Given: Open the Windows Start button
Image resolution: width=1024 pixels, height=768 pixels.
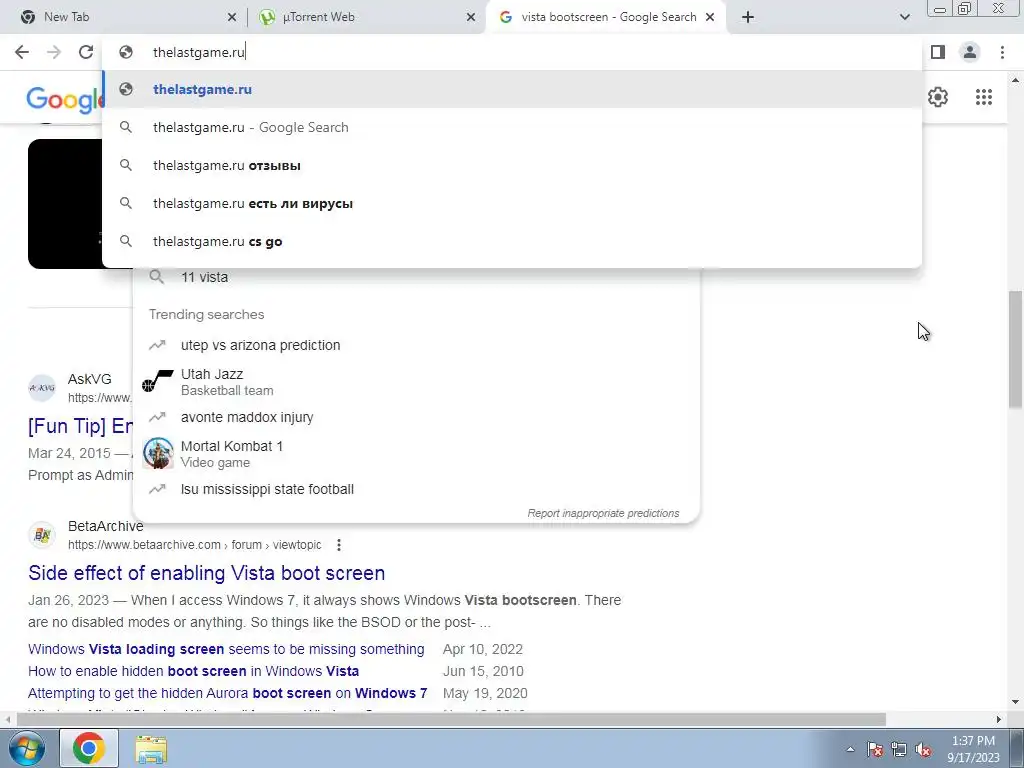Looking at the screenshot, I should pyautogui.click(x=27, y=748).
